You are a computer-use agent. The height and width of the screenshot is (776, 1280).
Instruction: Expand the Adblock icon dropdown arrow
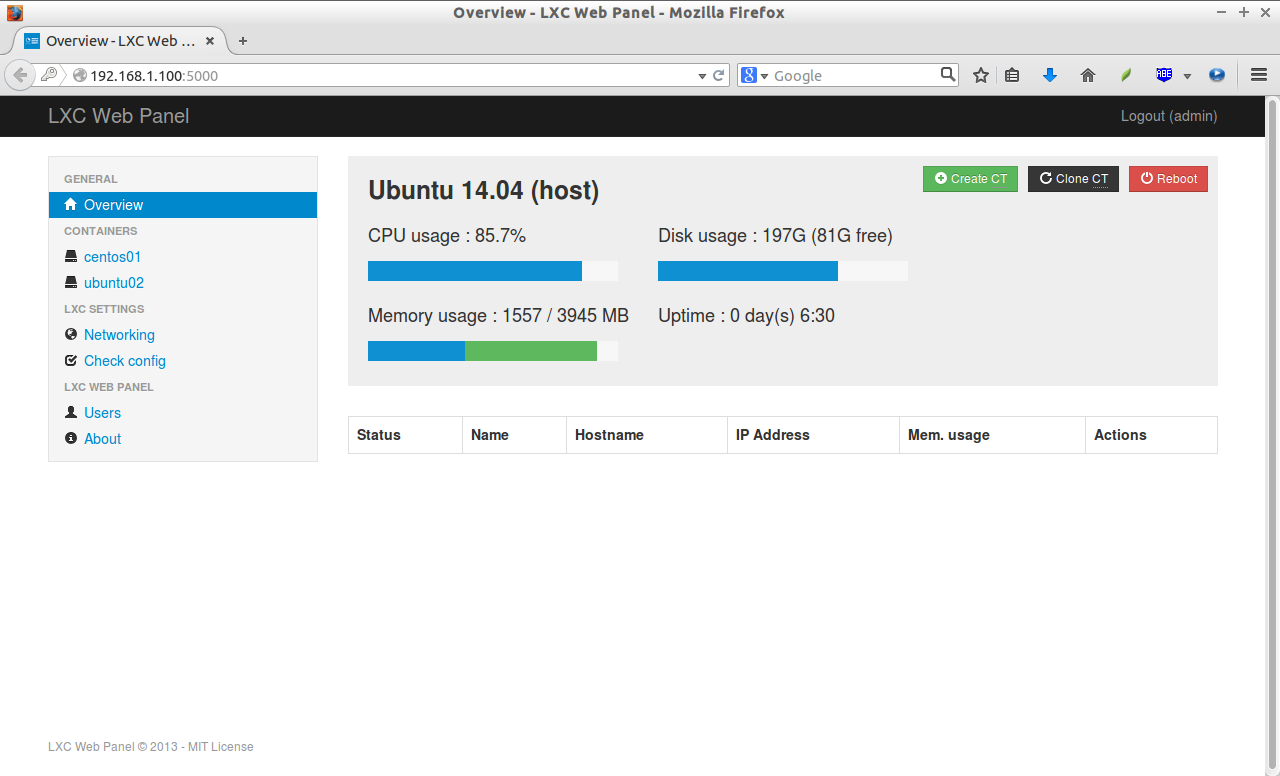[x=1187, y=76]
